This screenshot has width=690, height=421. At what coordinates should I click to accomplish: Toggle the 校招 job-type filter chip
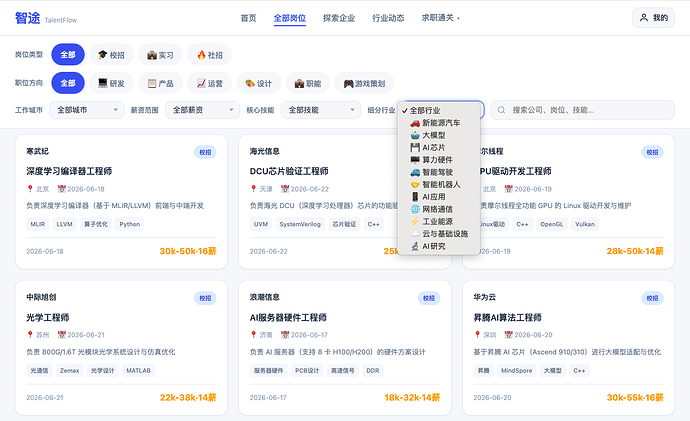tap(111, 55)
